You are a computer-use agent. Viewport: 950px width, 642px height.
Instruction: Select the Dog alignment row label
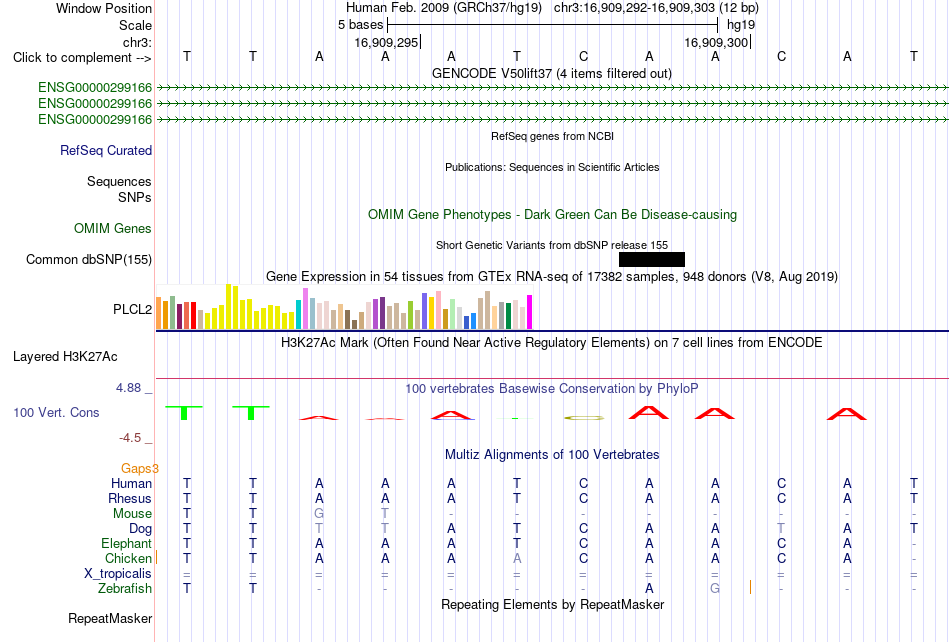tap(141, 529)
